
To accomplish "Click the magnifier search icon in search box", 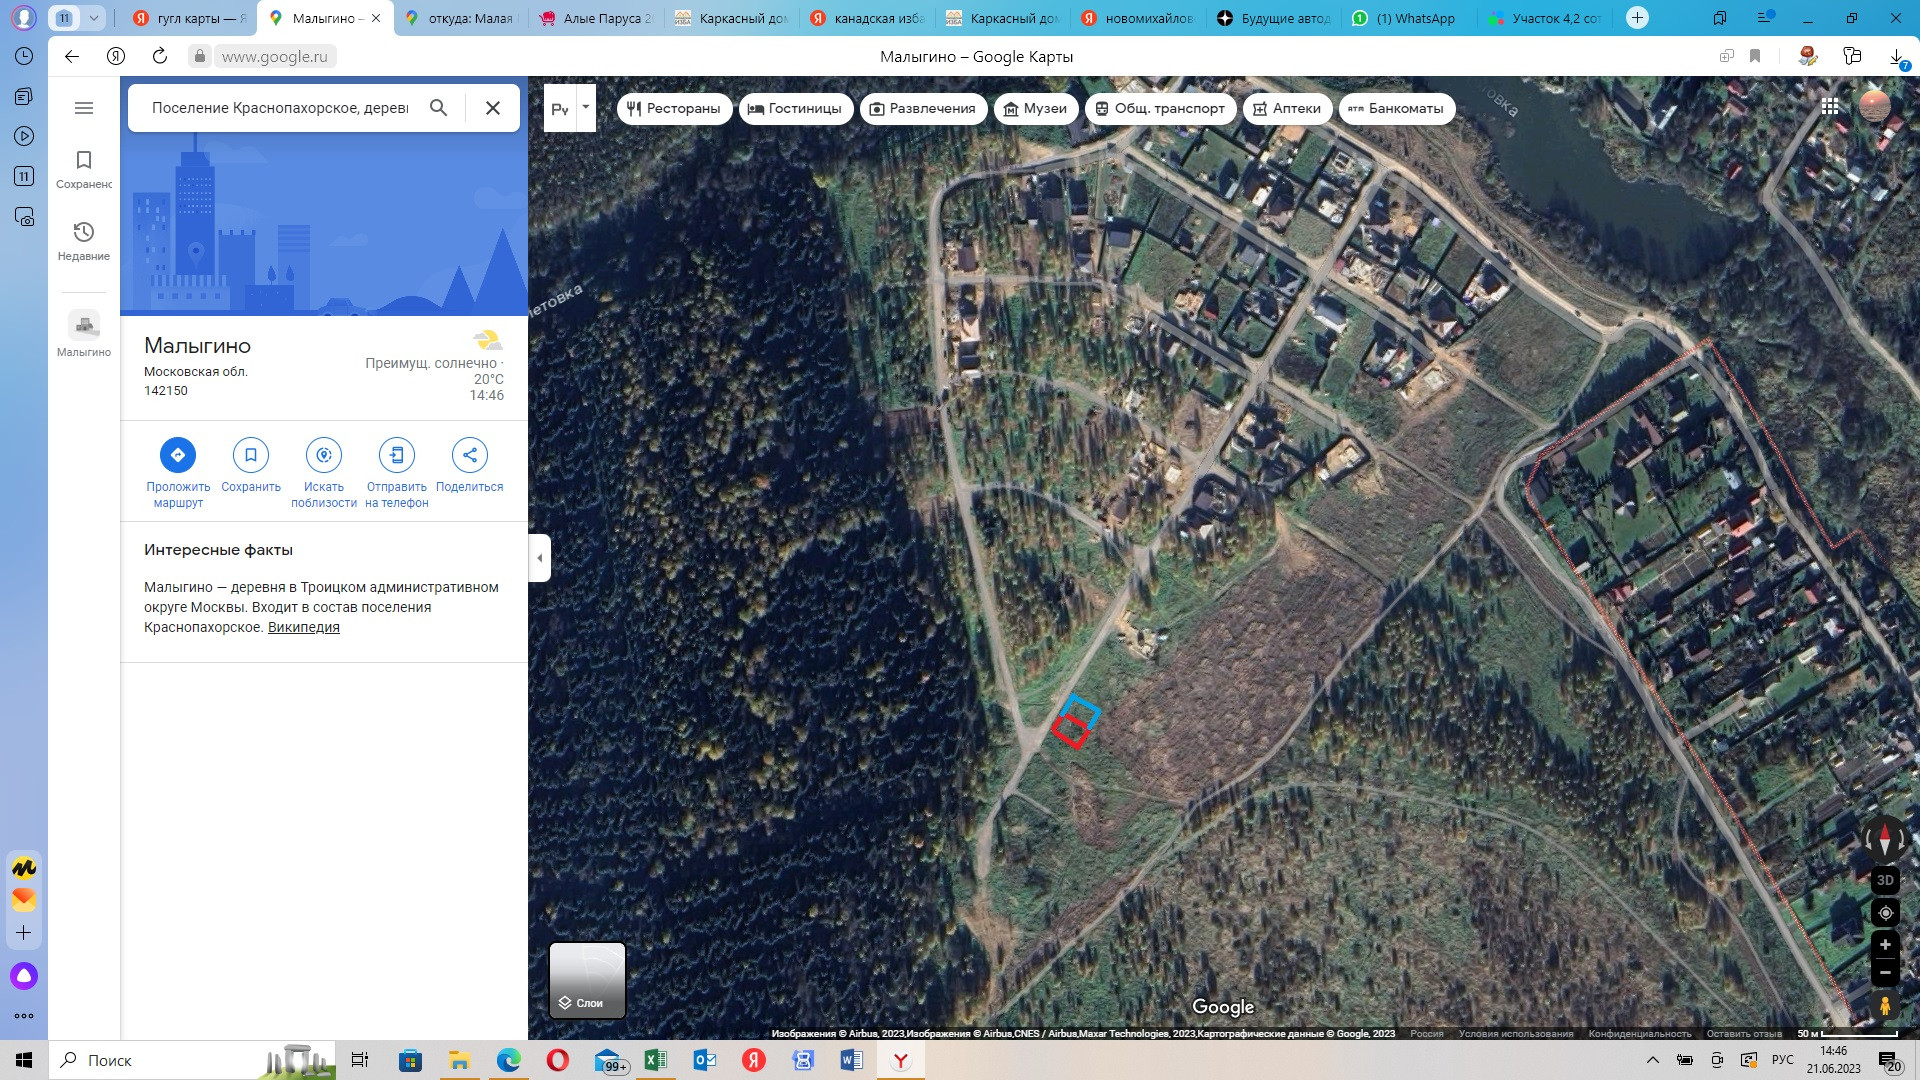I will pos(438,108).
